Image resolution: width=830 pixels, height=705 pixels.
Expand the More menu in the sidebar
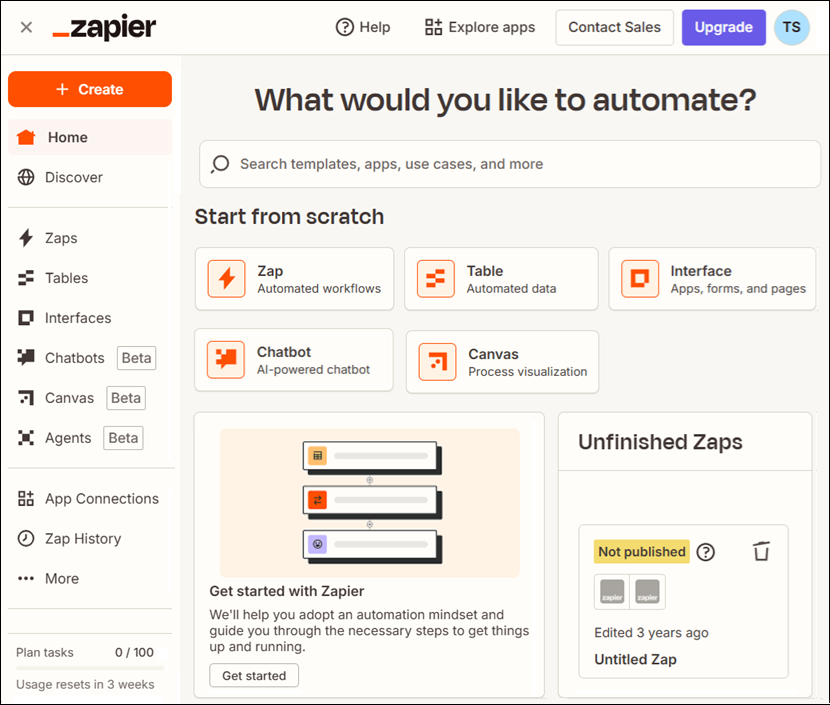pyautogui.click(x=90, y=579)
